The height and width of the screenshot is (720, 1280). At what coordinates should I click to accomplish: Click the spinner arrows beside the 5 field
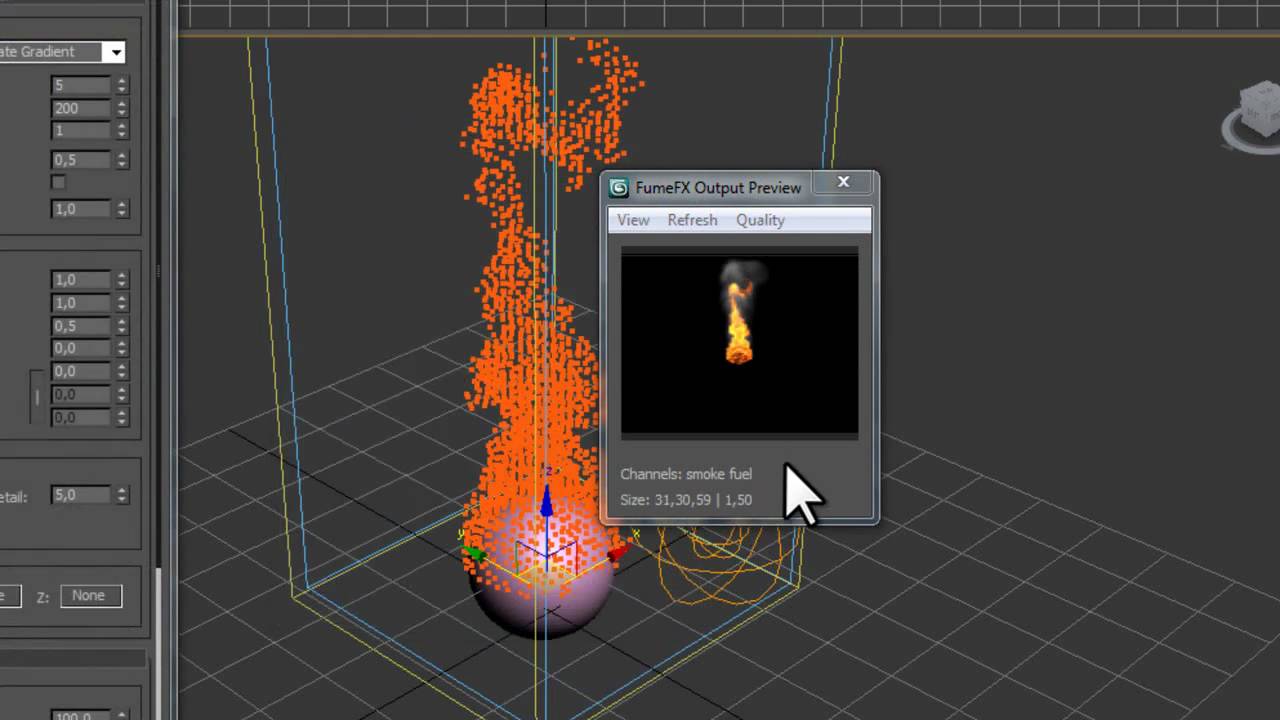(122, 85)
